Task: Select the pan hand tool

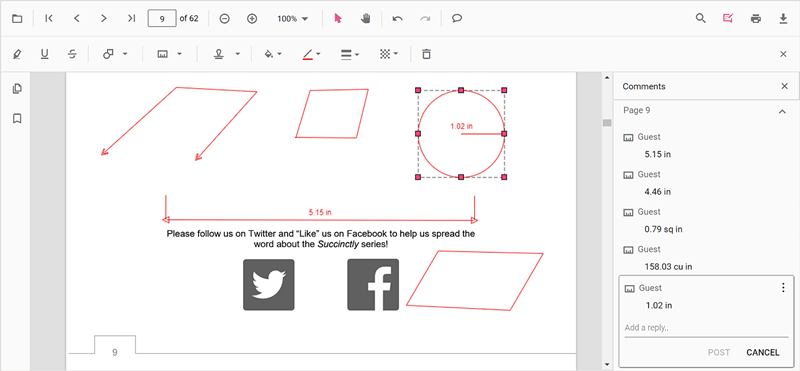Action: (x=365, y=19)
